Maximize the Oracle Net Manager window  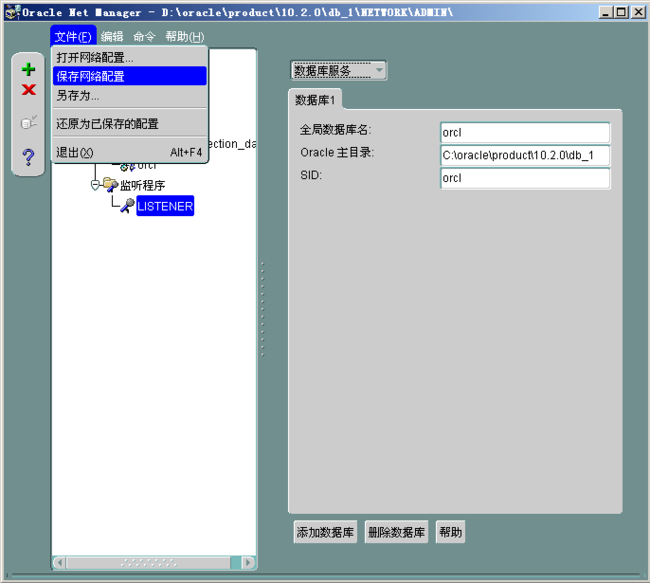(x=621, y=12)
